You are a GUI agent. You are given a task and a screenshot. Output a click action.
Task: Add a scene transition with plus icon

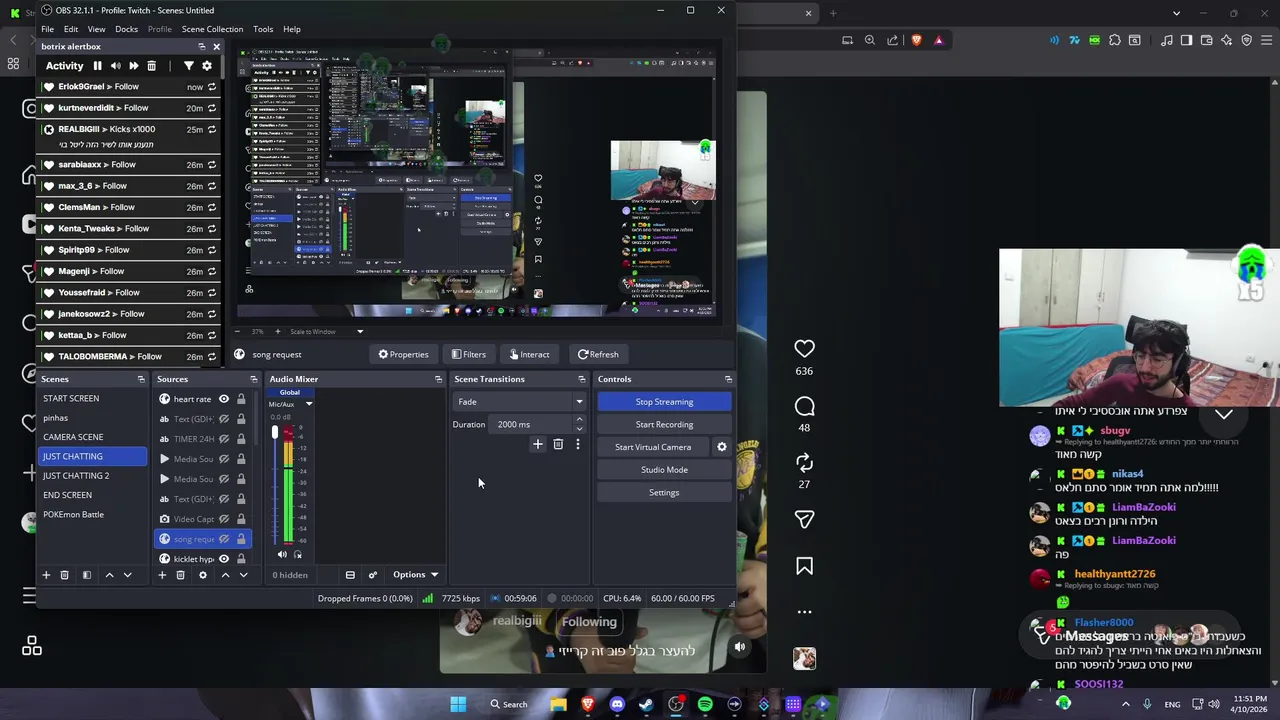point(538,444)
